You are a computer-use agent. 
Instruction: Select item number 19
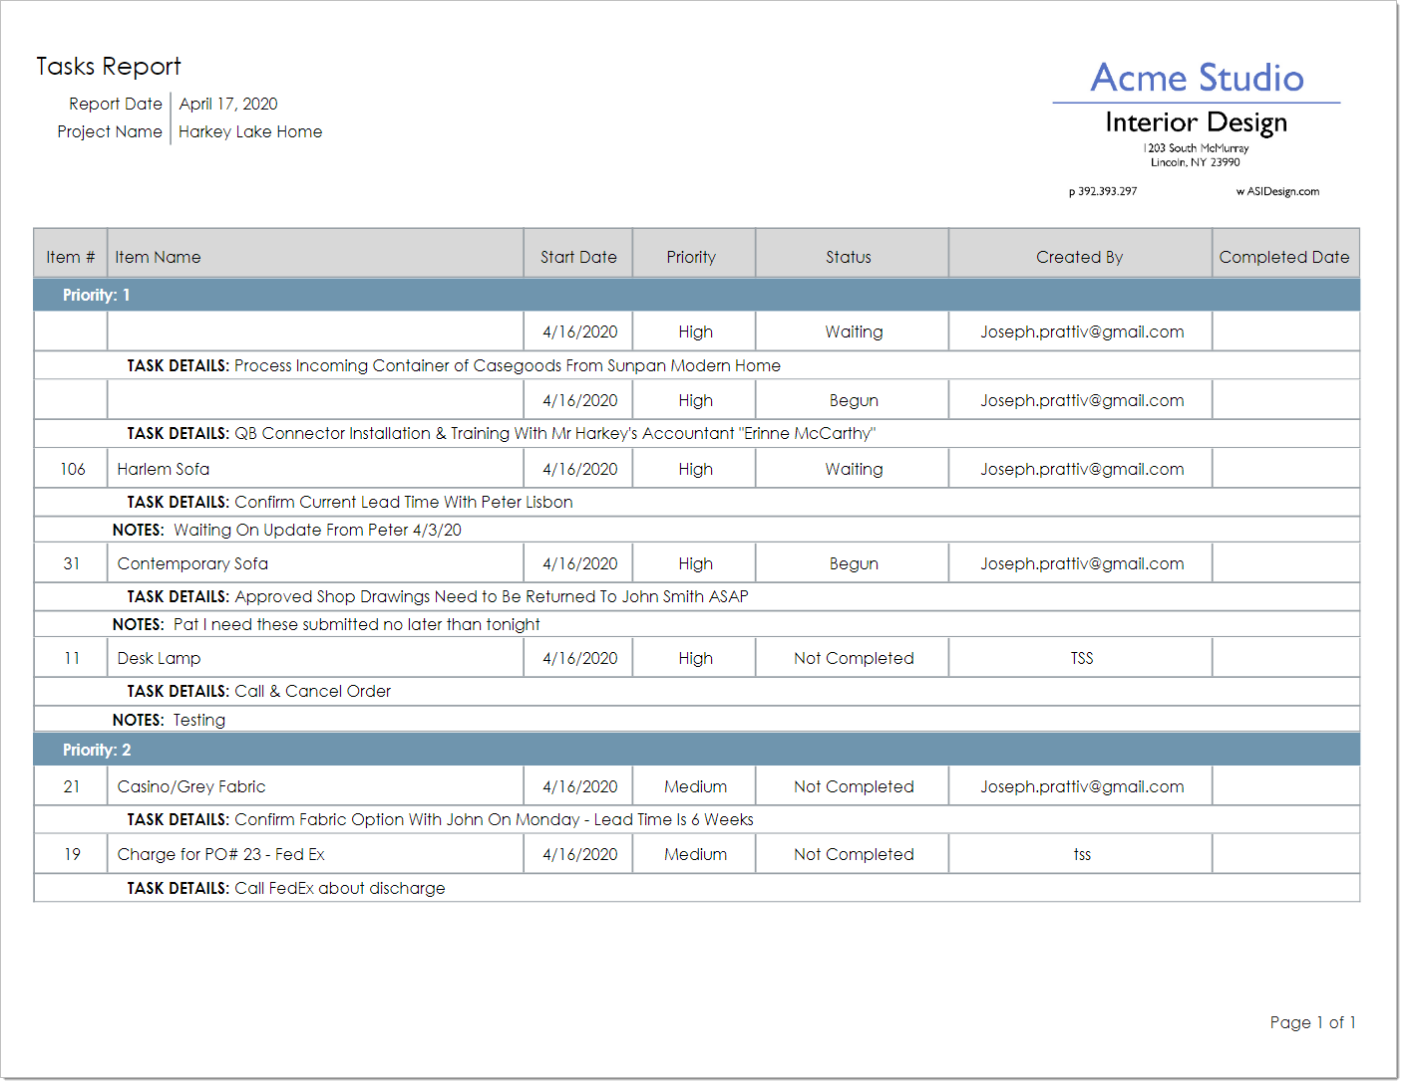pos(71,855)
